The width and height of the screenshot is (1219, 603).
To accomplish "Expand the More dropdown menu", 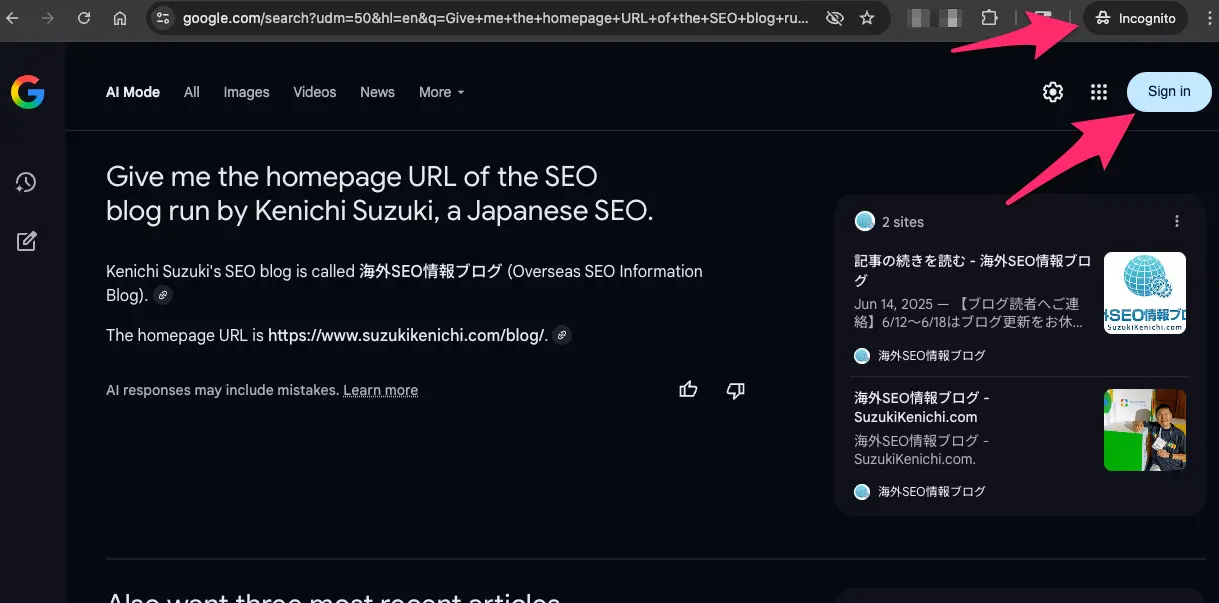I will point(441,92).
